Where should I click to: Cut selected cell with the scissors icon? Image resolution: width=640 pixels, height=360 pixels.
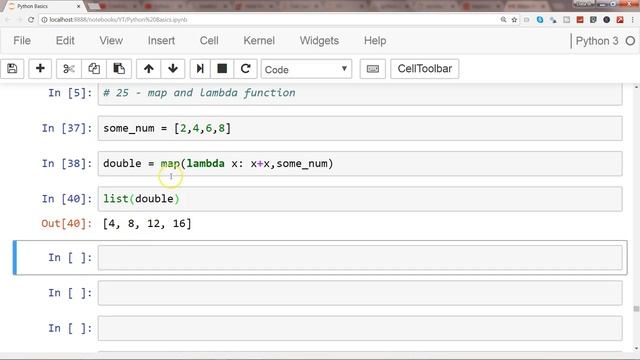pyautogui.click(x=69, y=69)
